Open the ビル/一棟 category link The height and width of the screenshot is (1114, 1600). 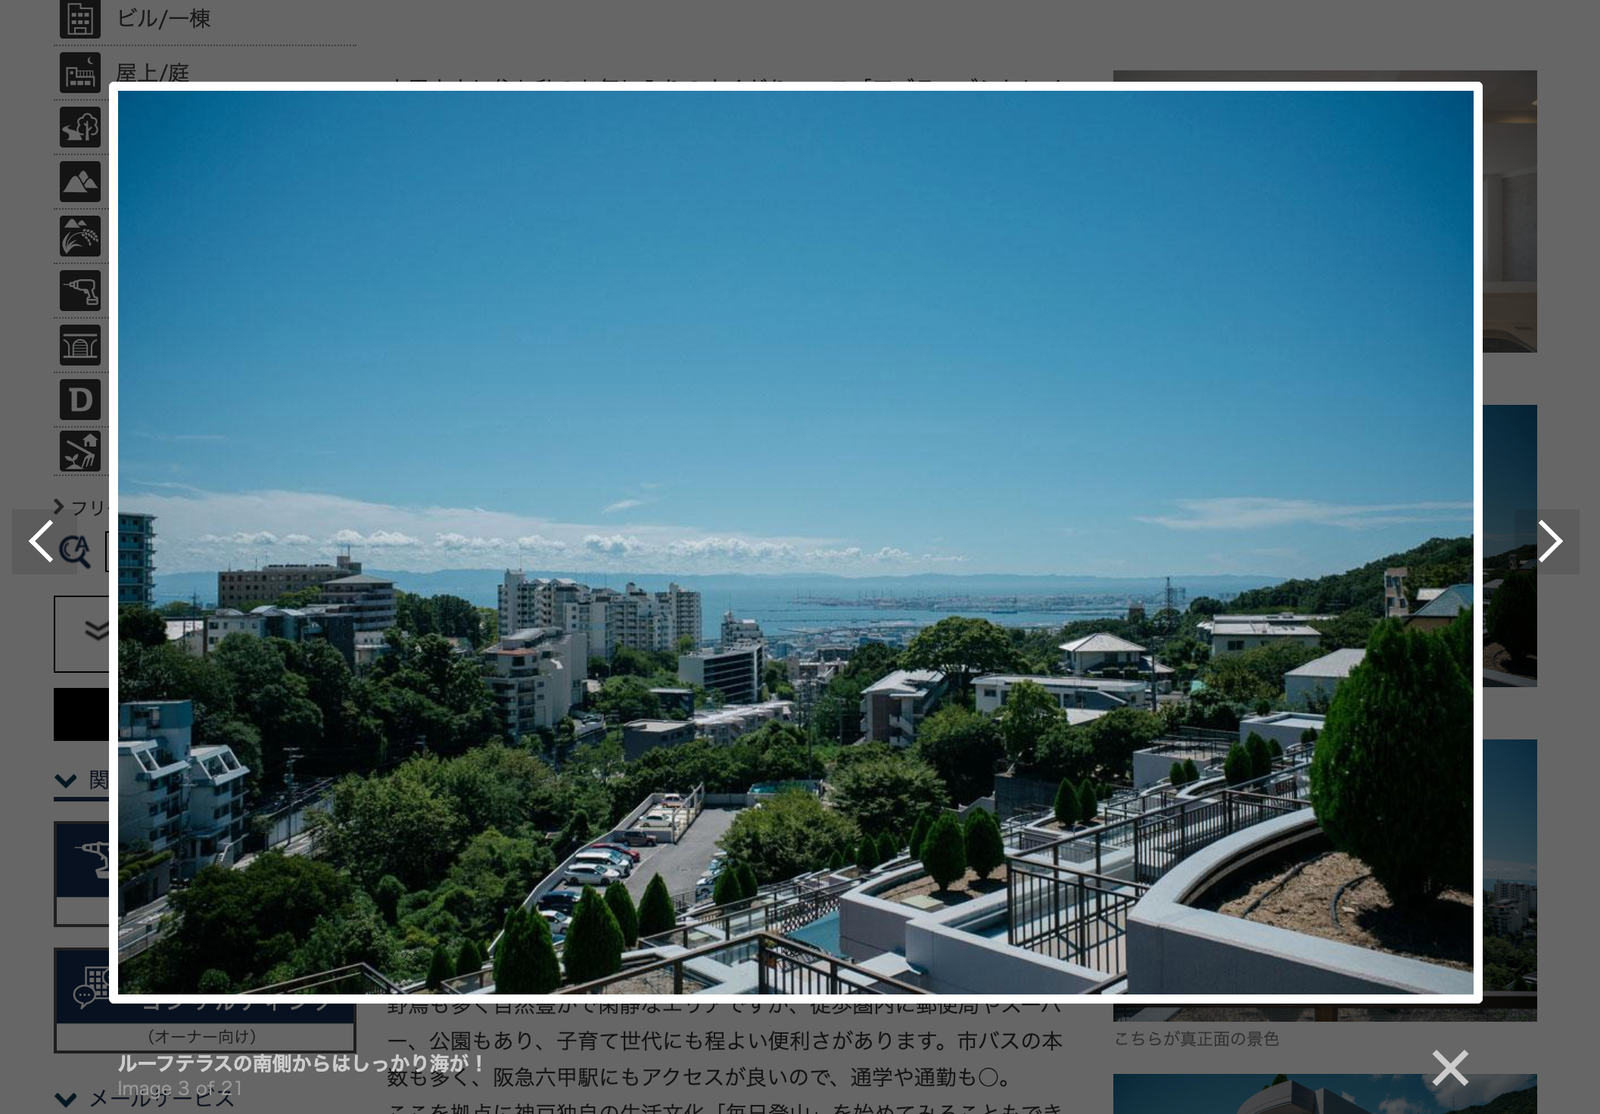pyautogui.click(x=163, y=18)
